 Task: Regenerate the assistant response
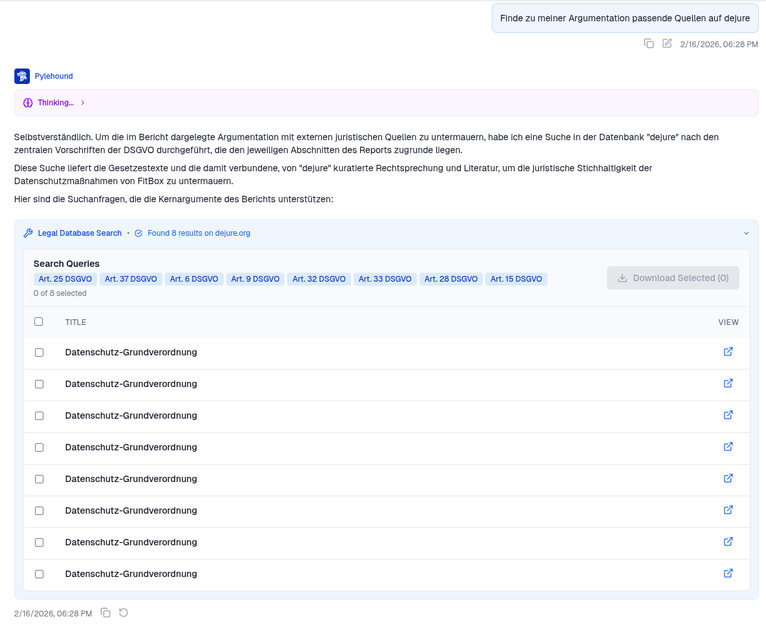click(124, 613)
